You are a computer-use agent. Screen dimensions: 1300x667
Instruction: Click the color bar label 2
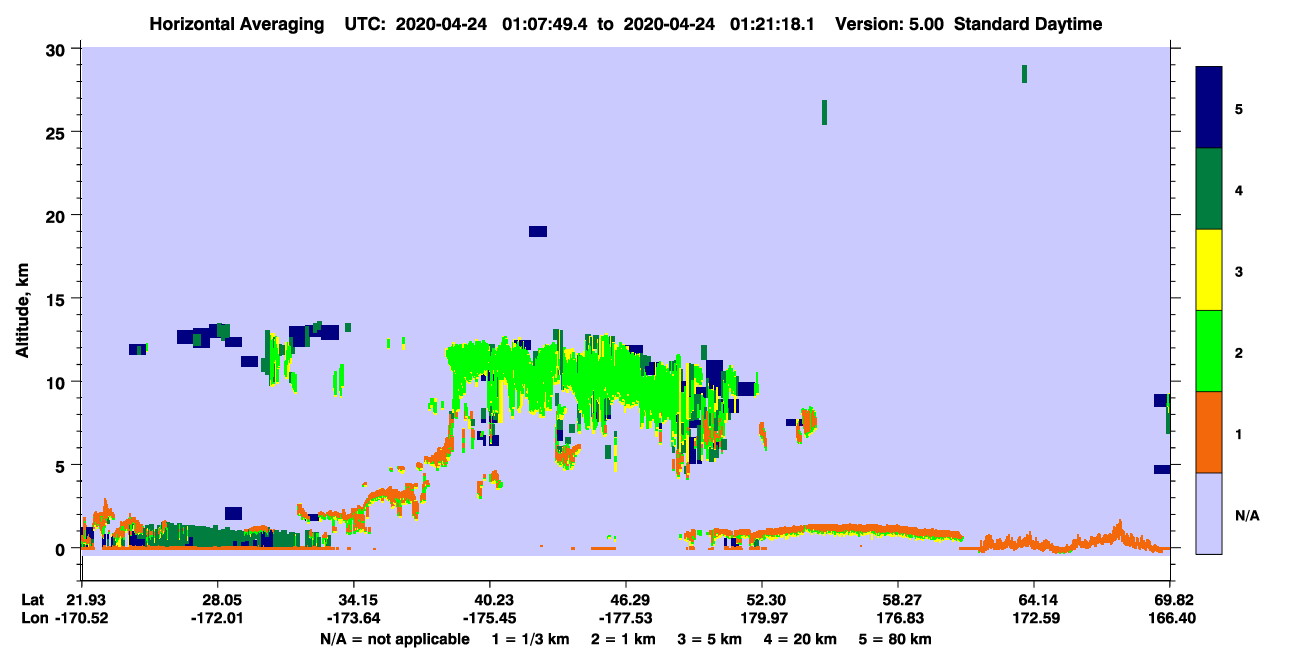coord(1238,352)
